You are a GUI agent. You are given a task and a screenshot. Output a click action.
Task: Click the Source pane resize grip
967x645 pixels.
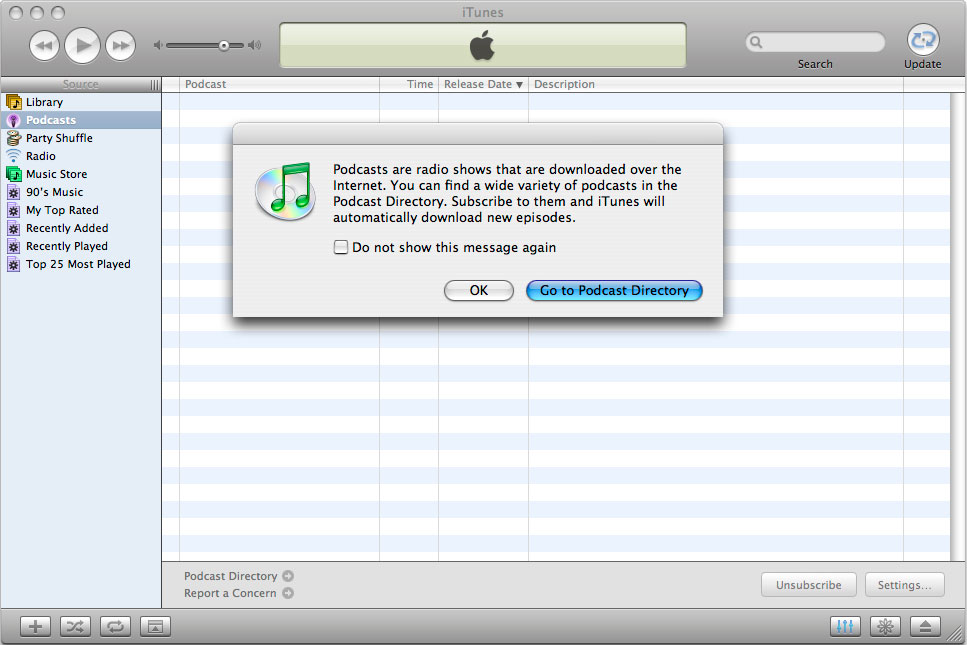[155, 84]
